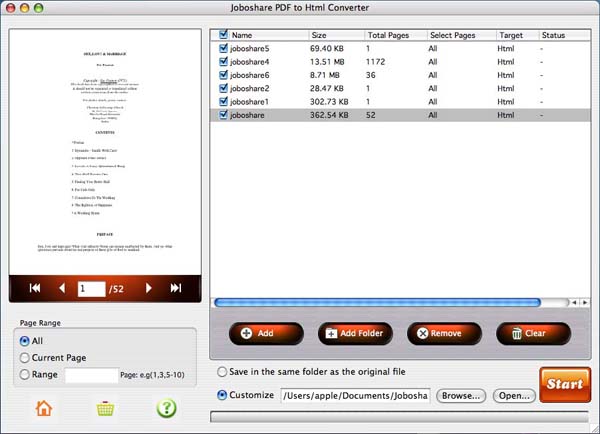Uncheck the joboshare5 file checkbox
The image size is (600, 434).
click(x=222, y=48)
